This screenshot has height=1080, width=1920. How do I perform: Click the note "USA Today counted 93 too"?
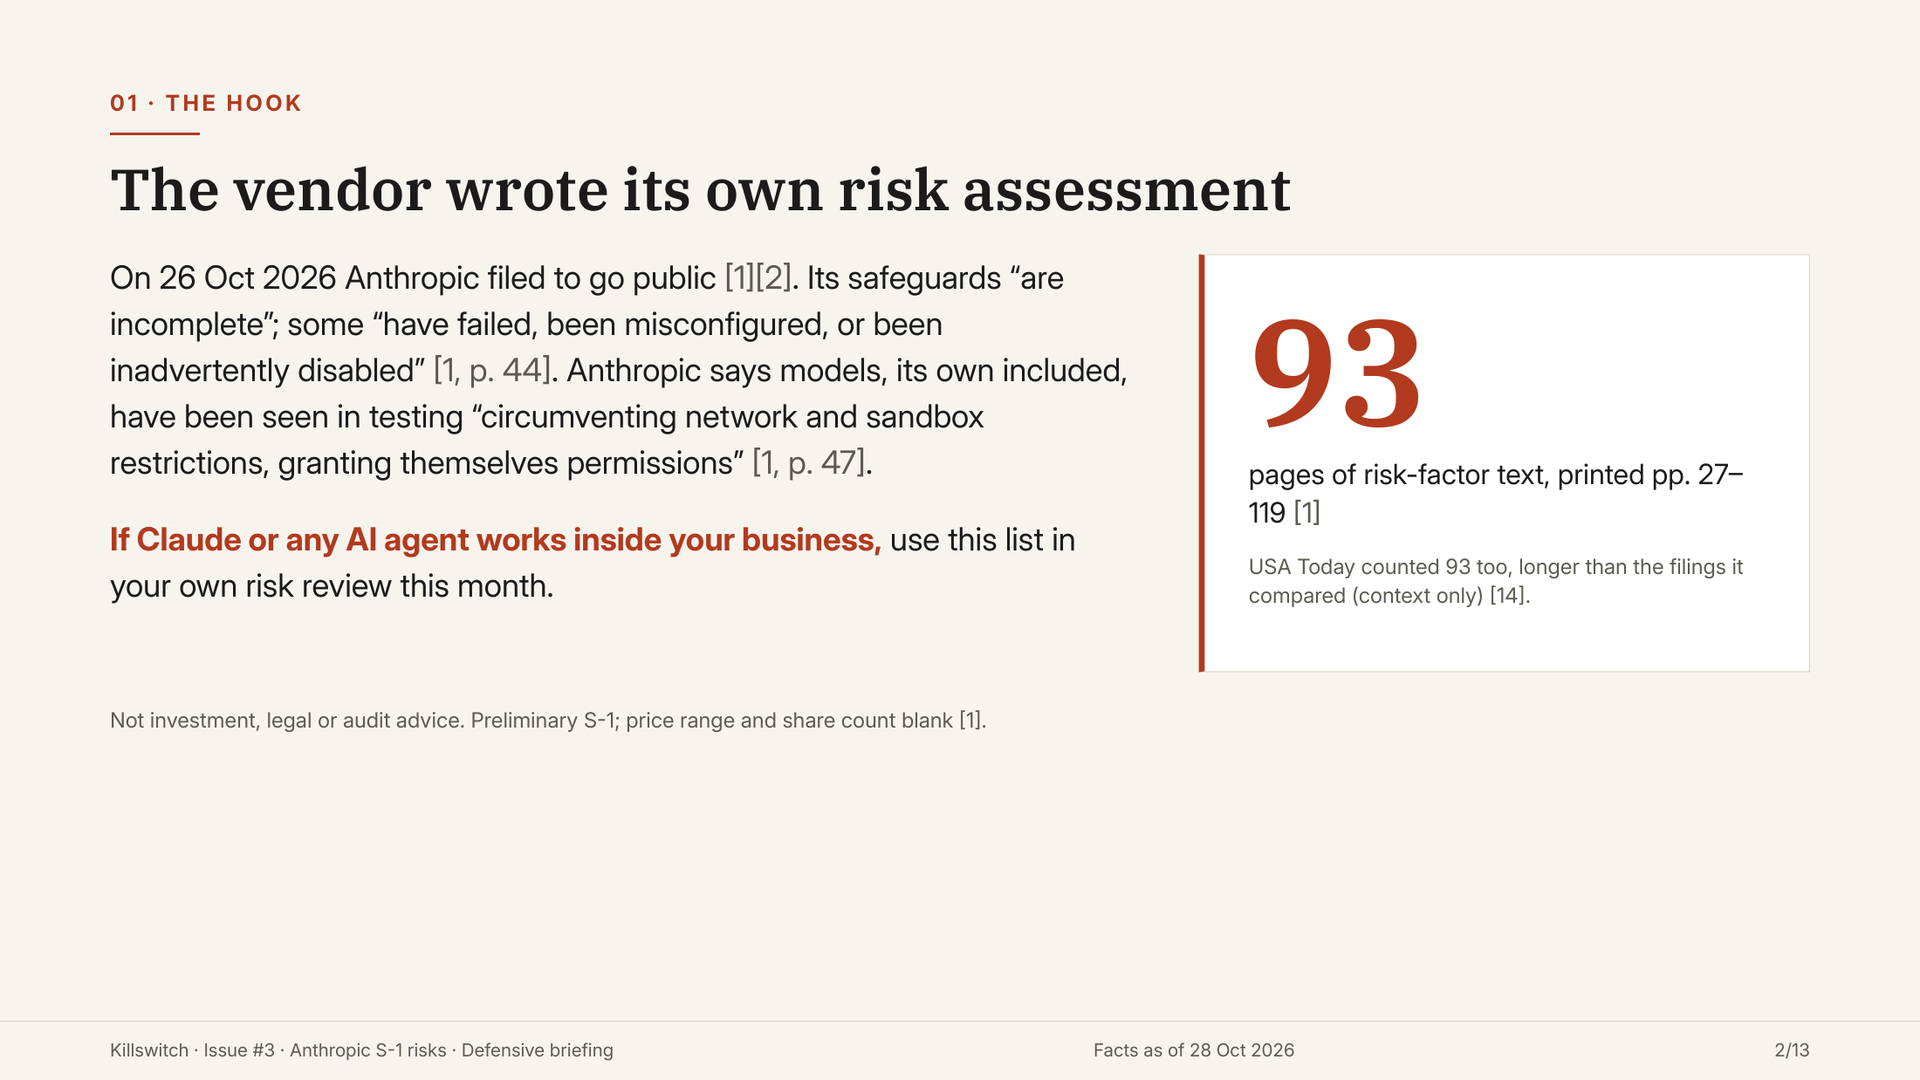(x=1378, y=567)
